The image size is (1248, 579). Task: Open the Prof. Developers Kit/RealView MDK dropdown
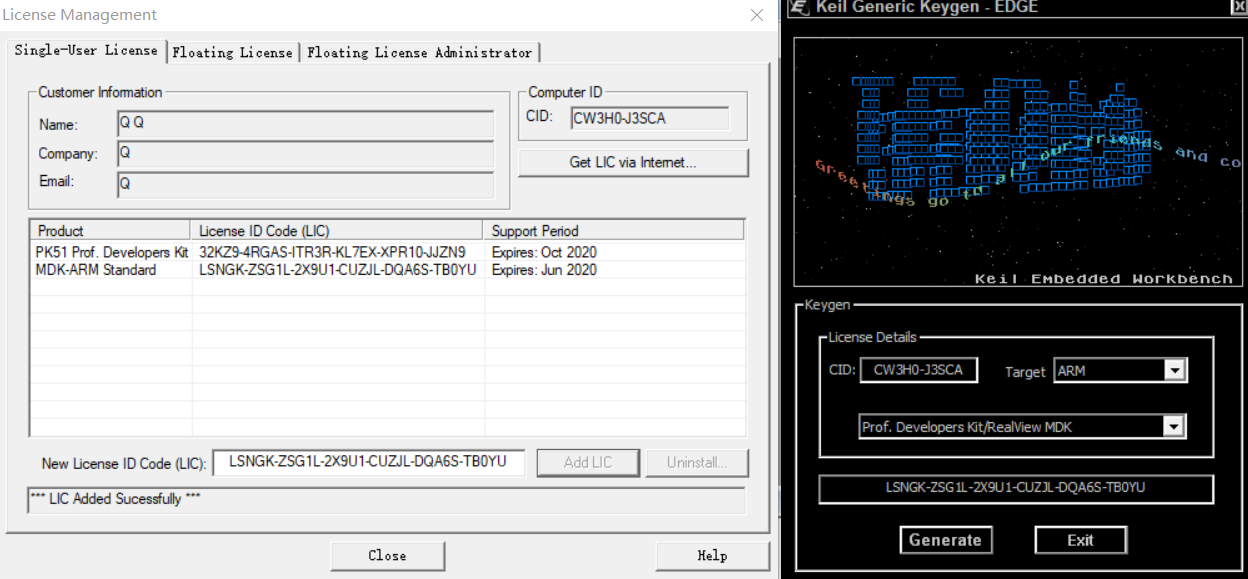click(1174, 427)
